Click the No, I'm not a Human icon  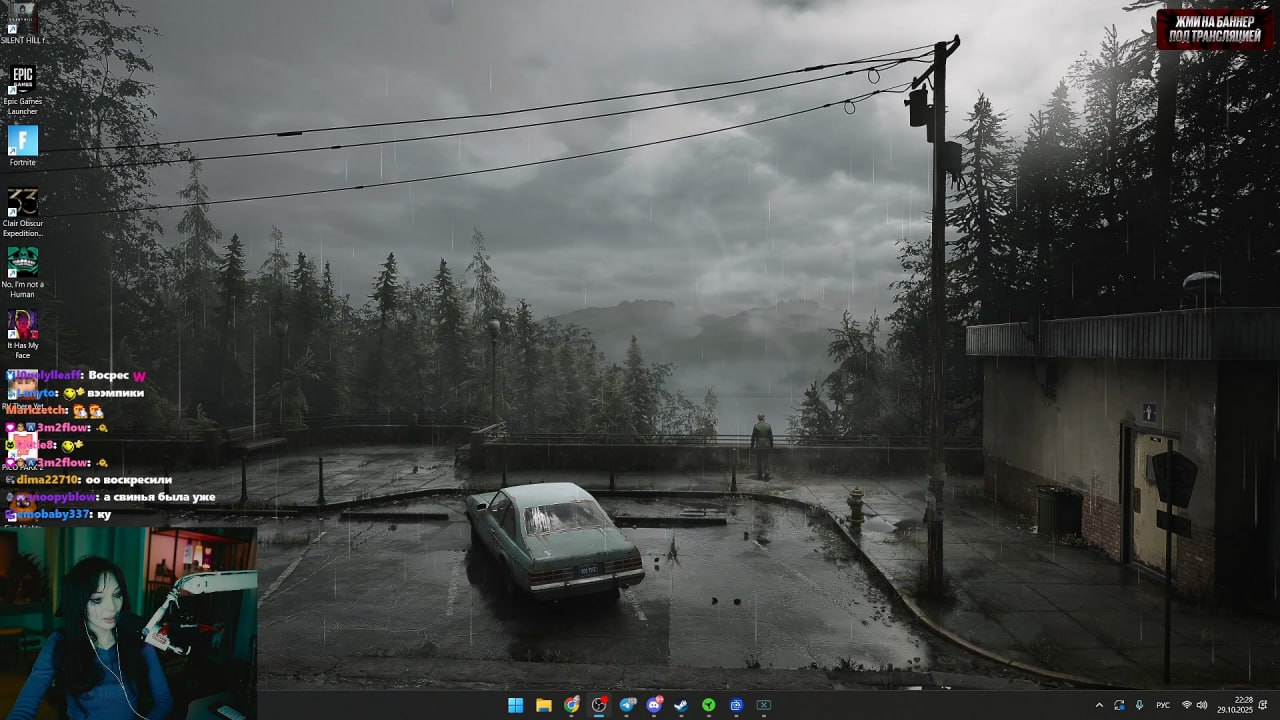(22, 272)
